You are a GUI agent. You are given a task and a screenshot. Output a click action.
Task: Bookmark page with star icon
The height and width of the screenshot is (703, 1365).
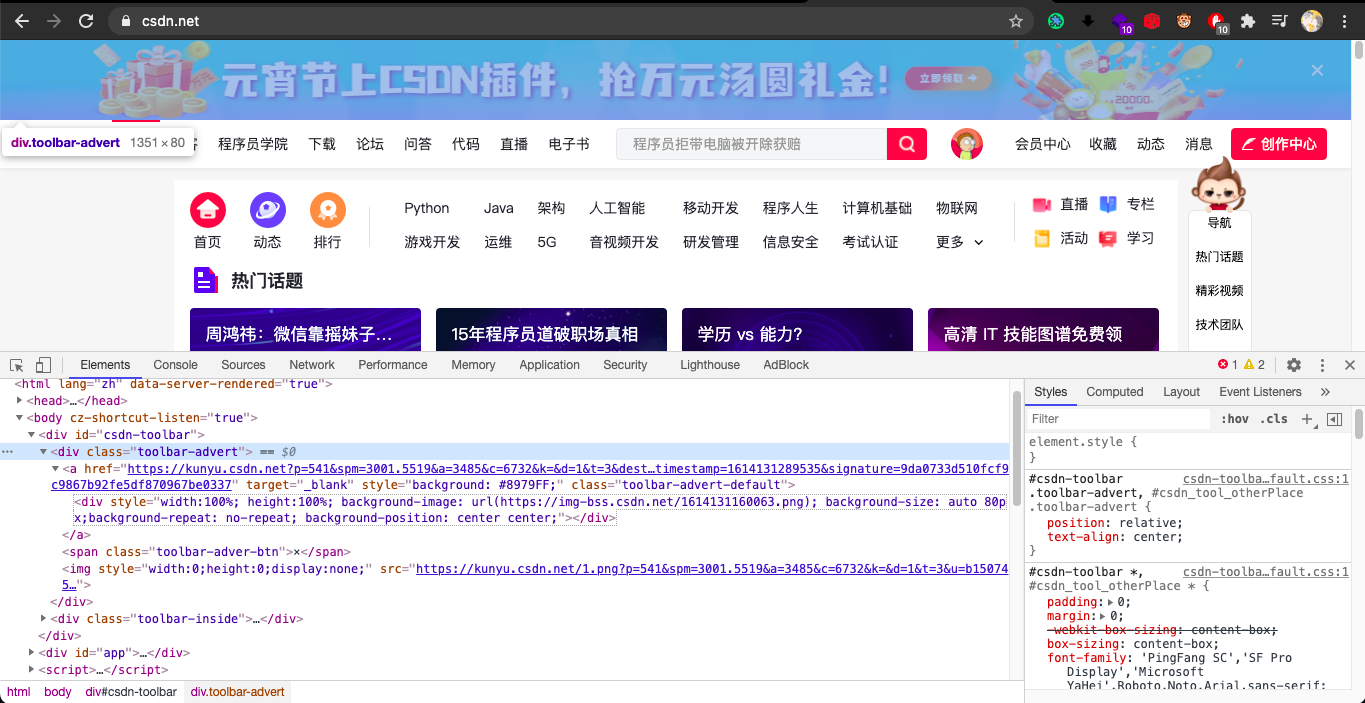1016,20
